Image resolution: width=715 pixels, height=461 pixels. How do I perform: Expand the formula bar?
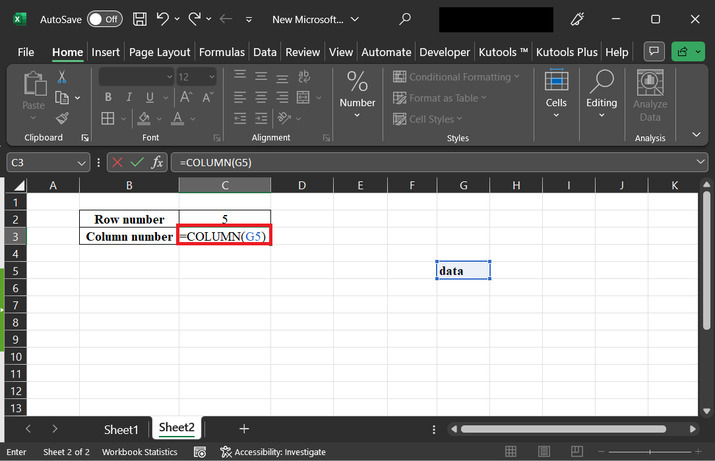(x=700, y=162)
